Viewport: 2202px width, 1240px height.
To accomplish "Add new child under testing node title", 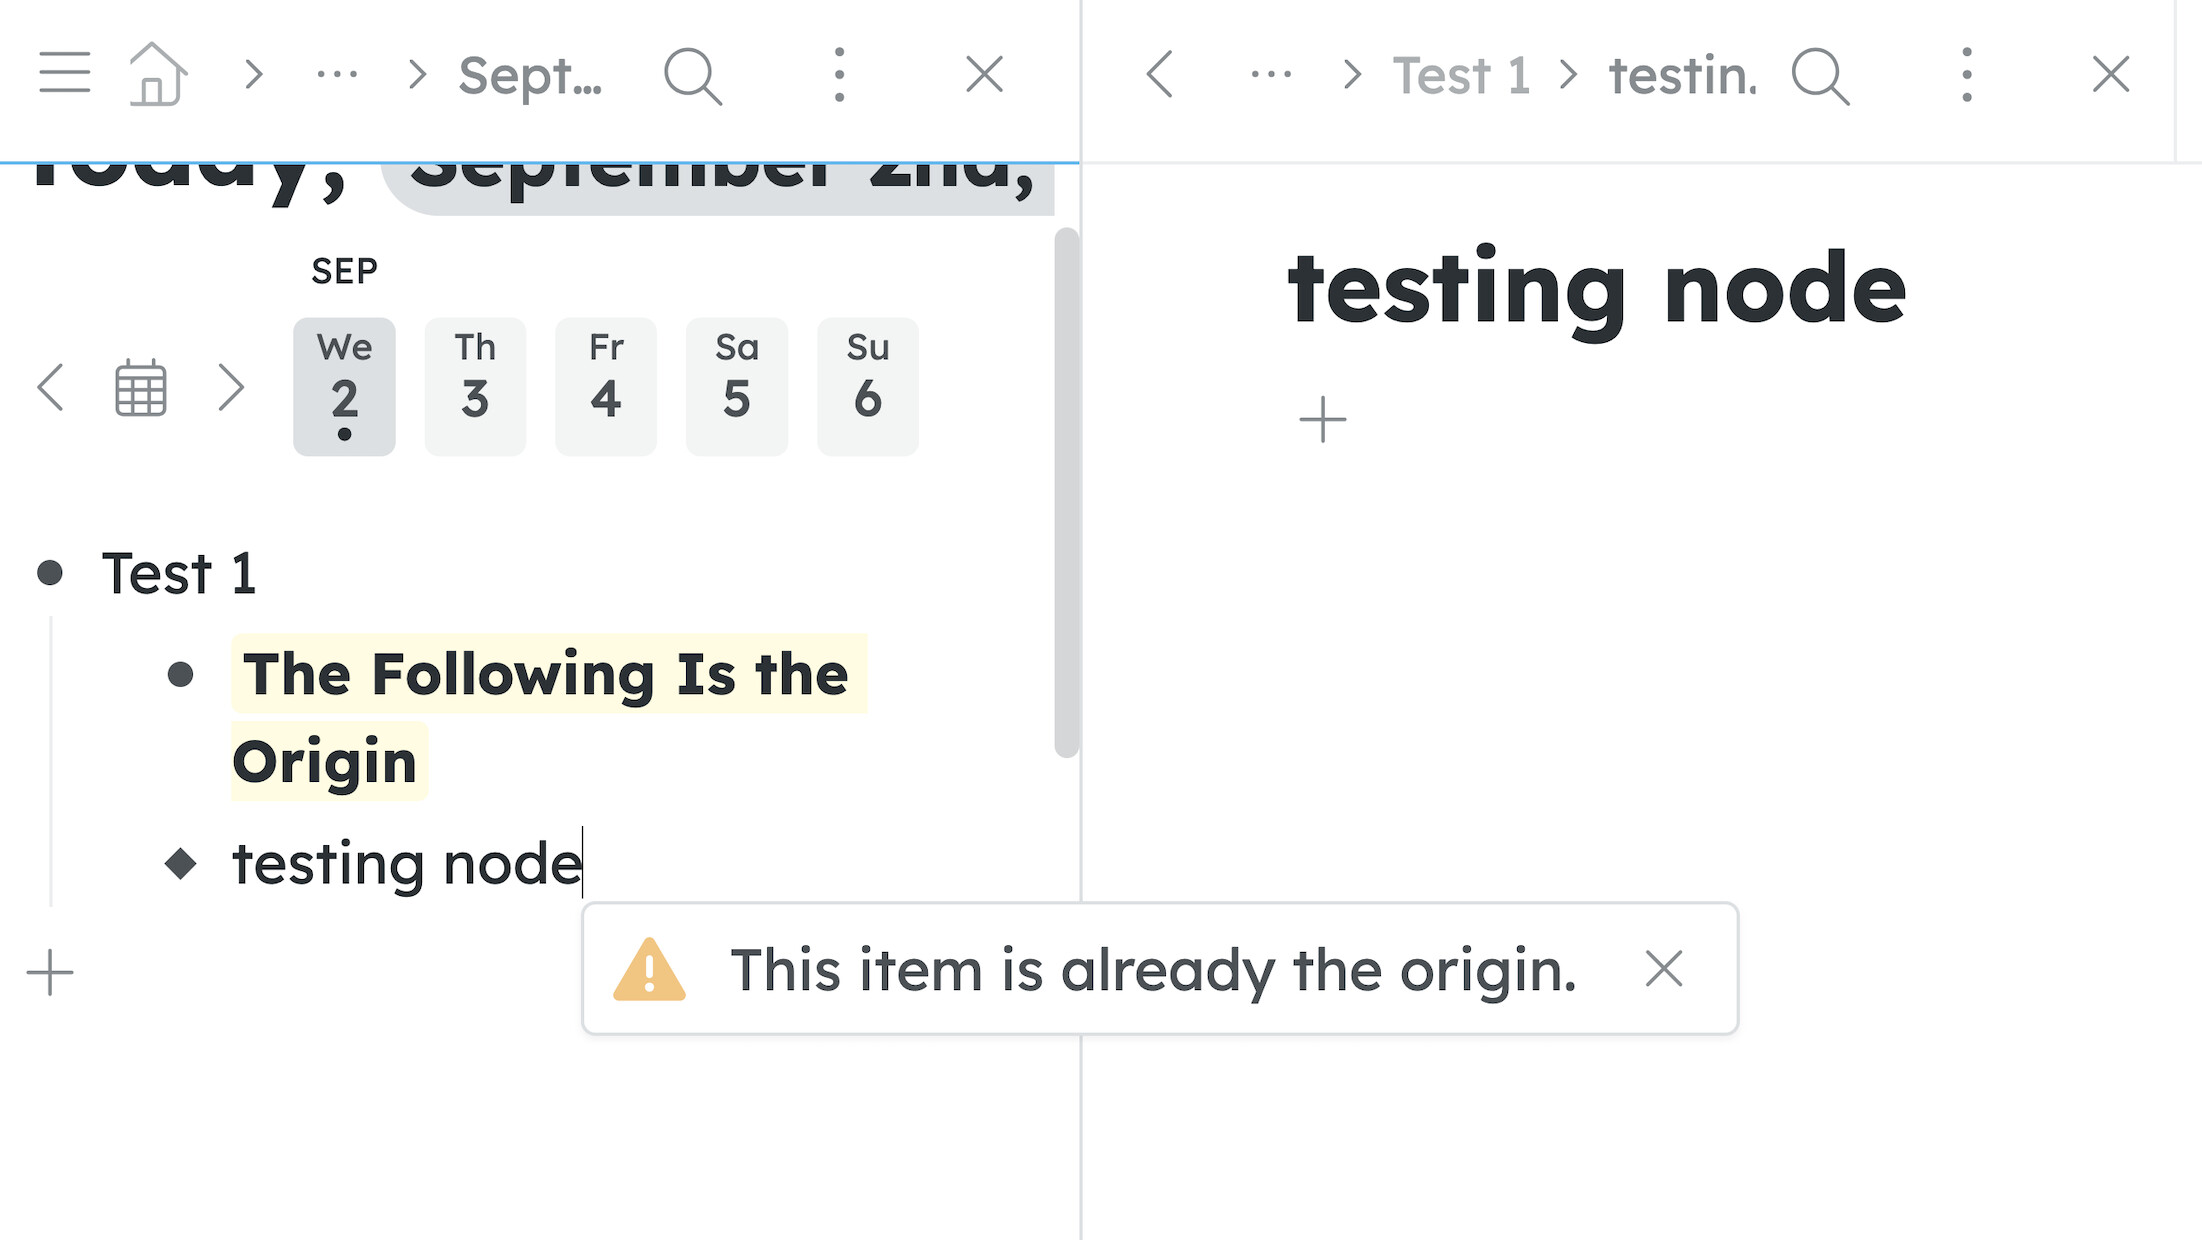I will coord(1322,419).
